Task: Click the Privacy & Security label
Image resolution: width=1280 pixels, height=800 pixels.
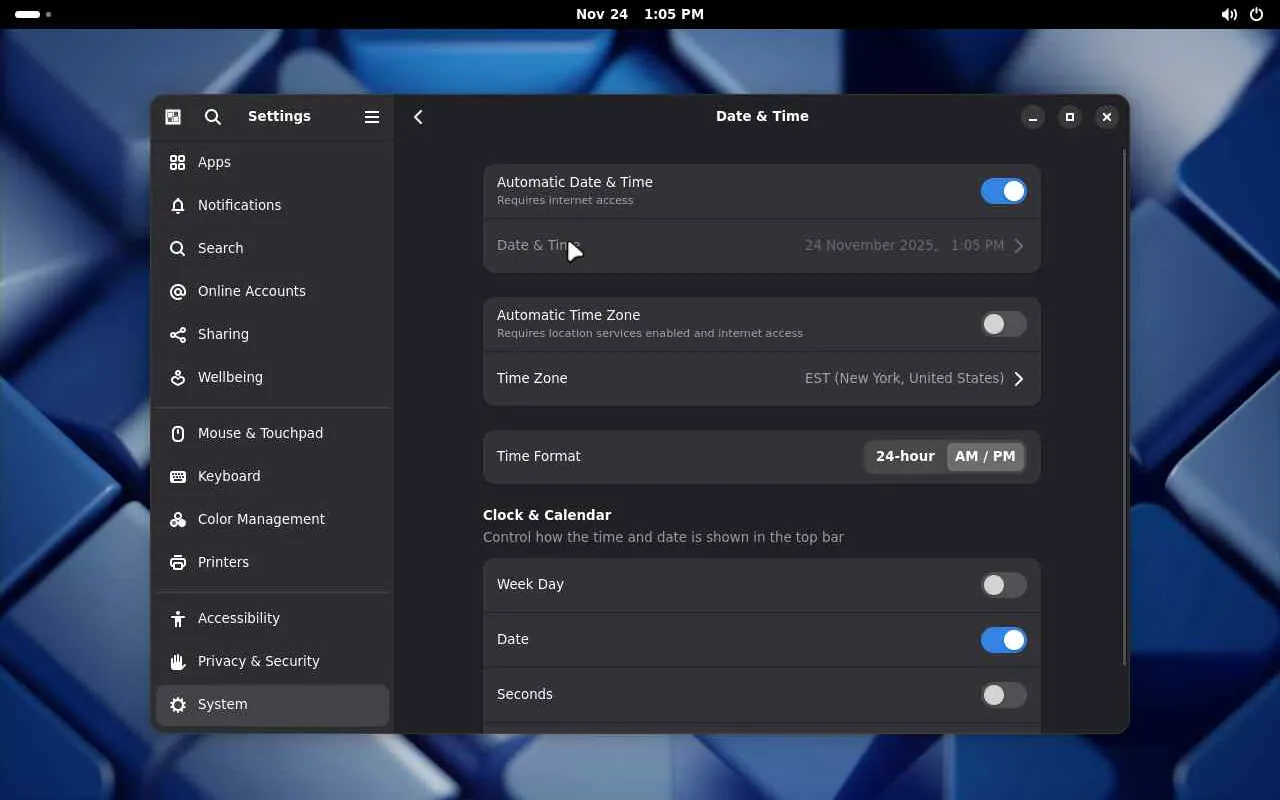Action: 259,661
